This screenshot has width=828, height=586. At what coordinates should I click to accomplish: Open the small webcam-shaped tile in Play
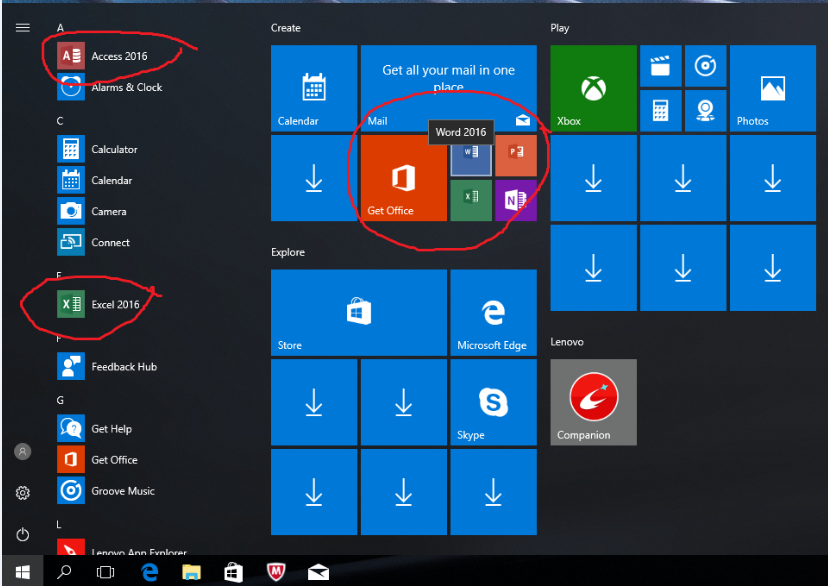click(705, 111)
